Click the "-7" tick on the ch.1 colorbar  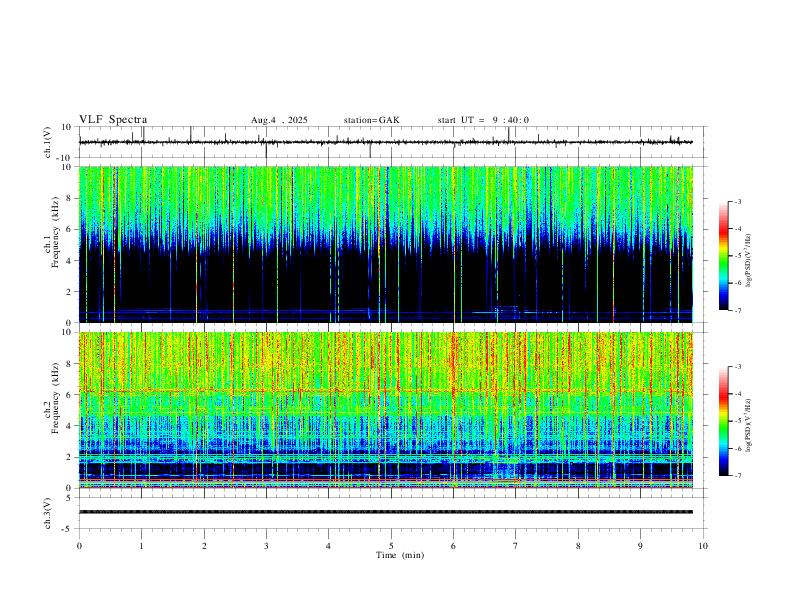tap(738, 310)
